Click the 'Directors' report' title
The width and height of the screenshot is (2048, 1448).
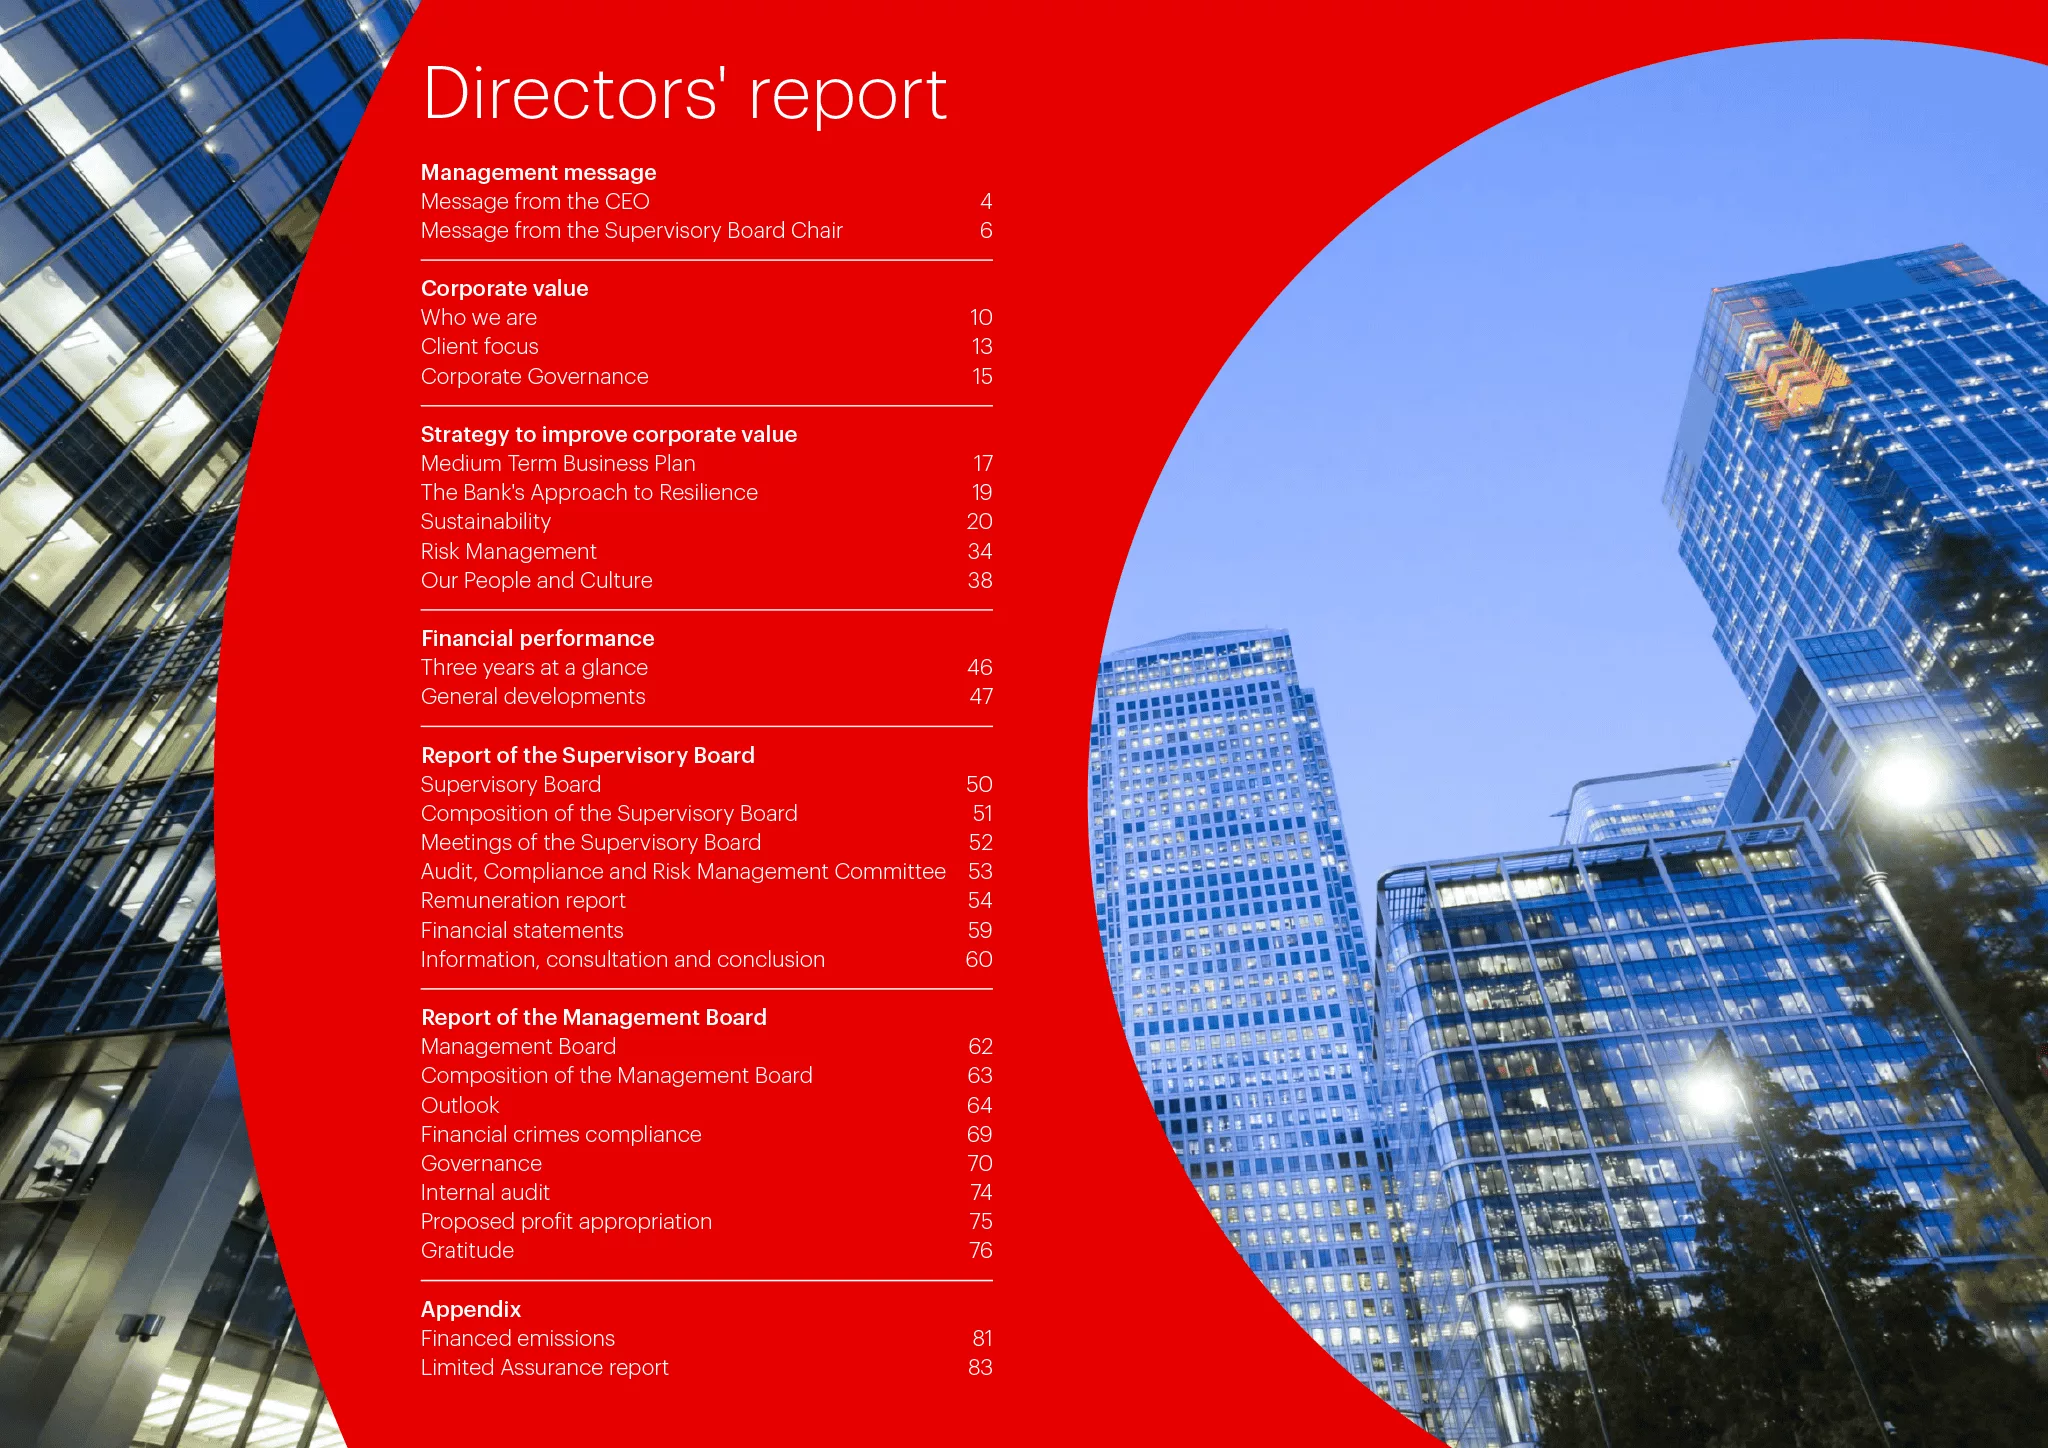[684, 94]
